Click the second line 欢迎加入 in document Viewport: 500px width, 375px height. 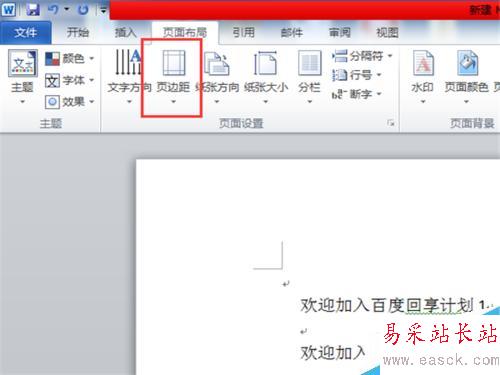tap(333, 352)
